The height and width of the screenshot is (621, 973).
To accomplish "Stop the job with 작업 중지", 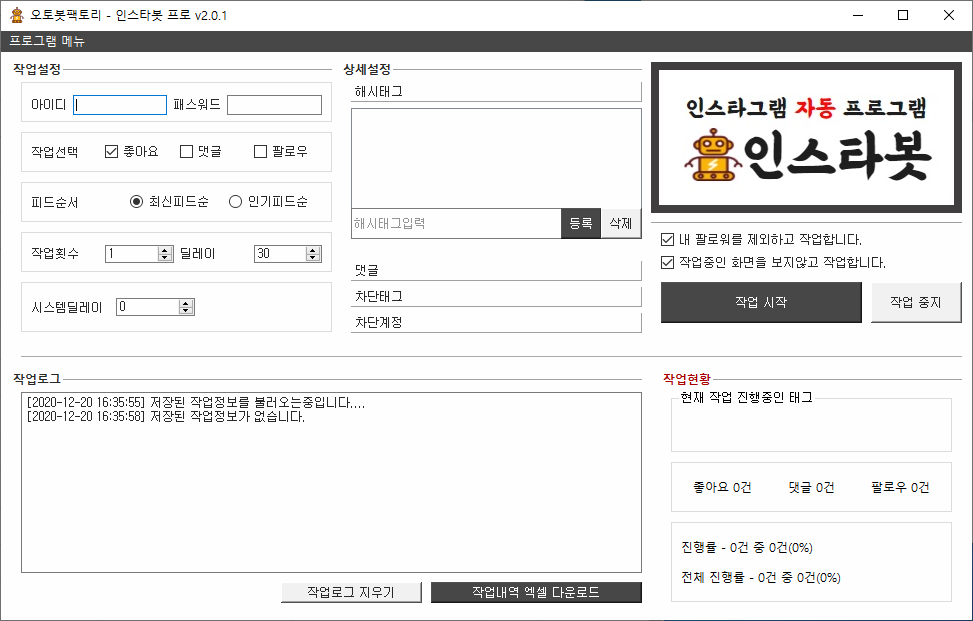I will coord(916,302).
